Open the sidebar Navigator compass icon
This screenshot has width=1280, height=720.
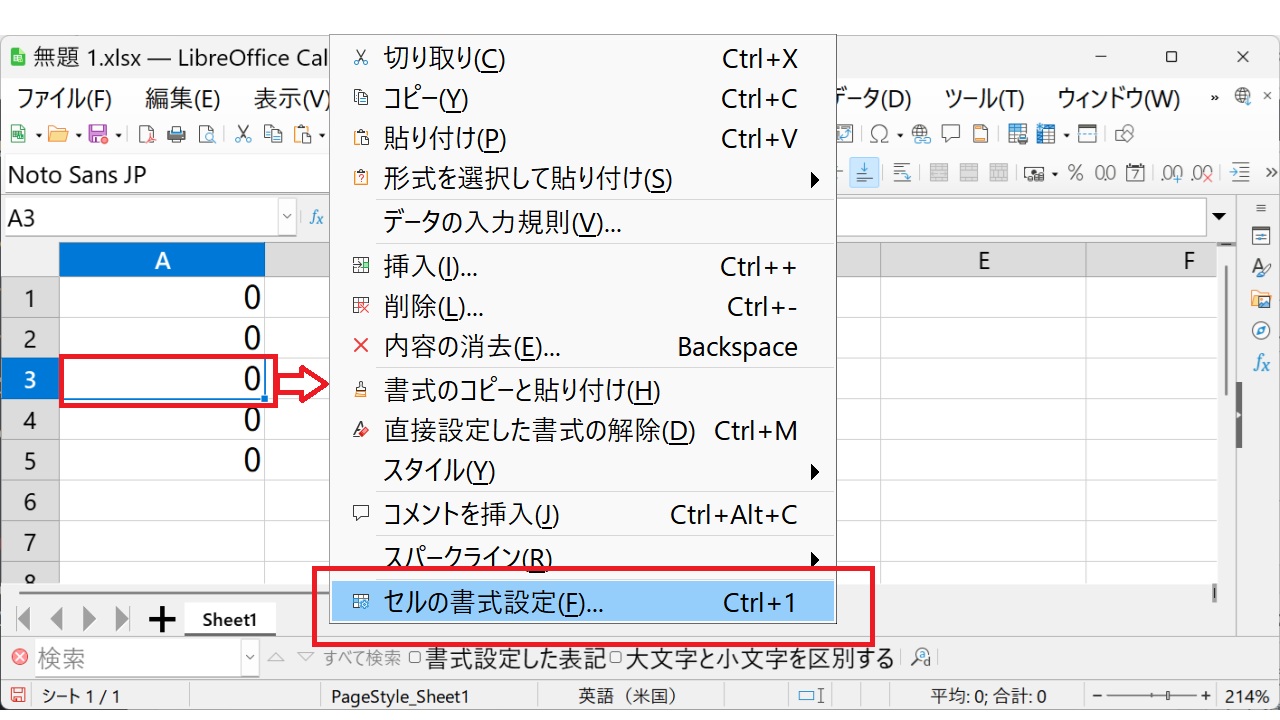(x=1261, y=331)
